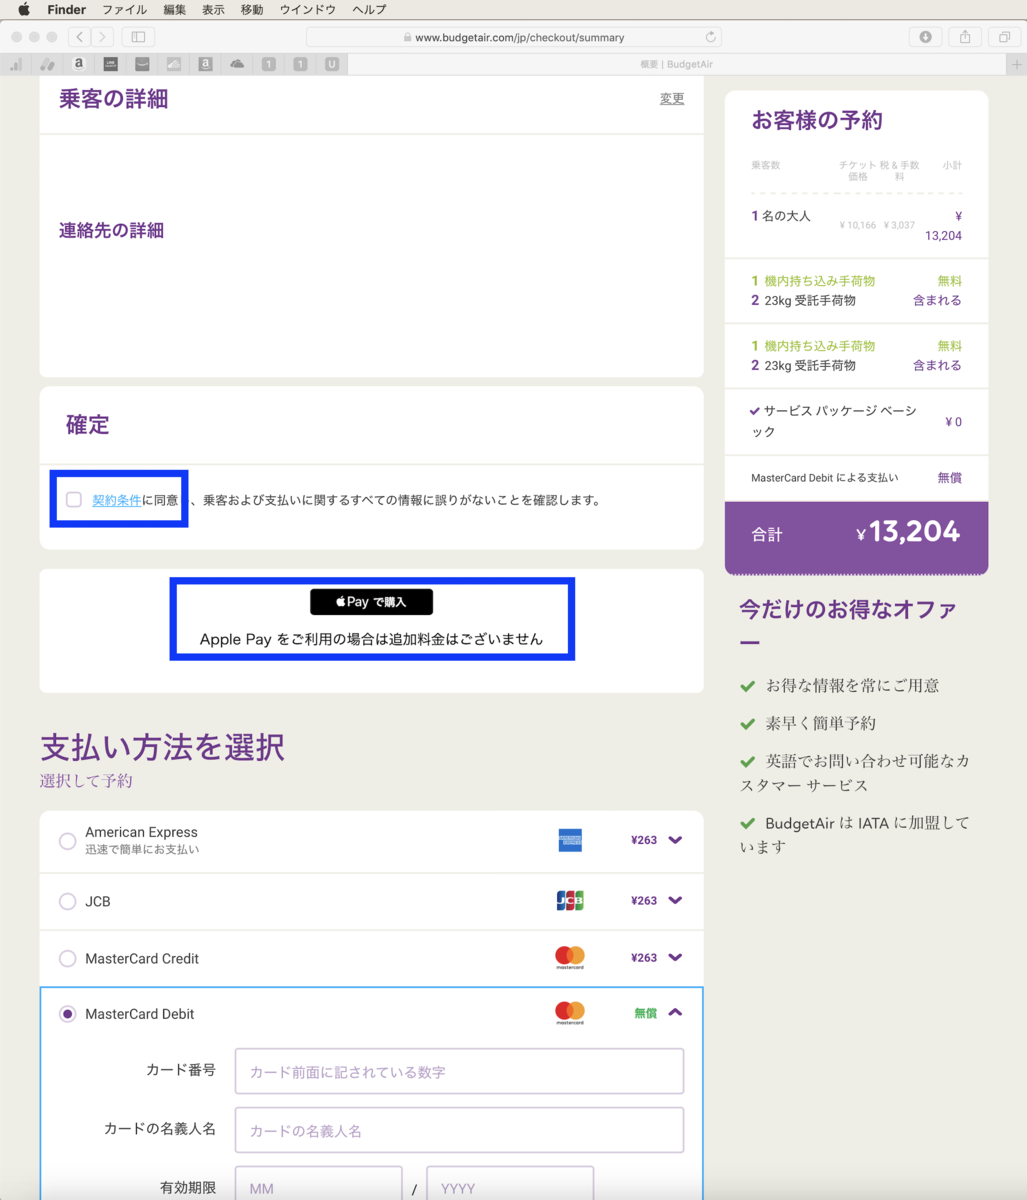Go forward with Safari's forward arrow
Screen dimensions: 1027x1200
point(102,37)
